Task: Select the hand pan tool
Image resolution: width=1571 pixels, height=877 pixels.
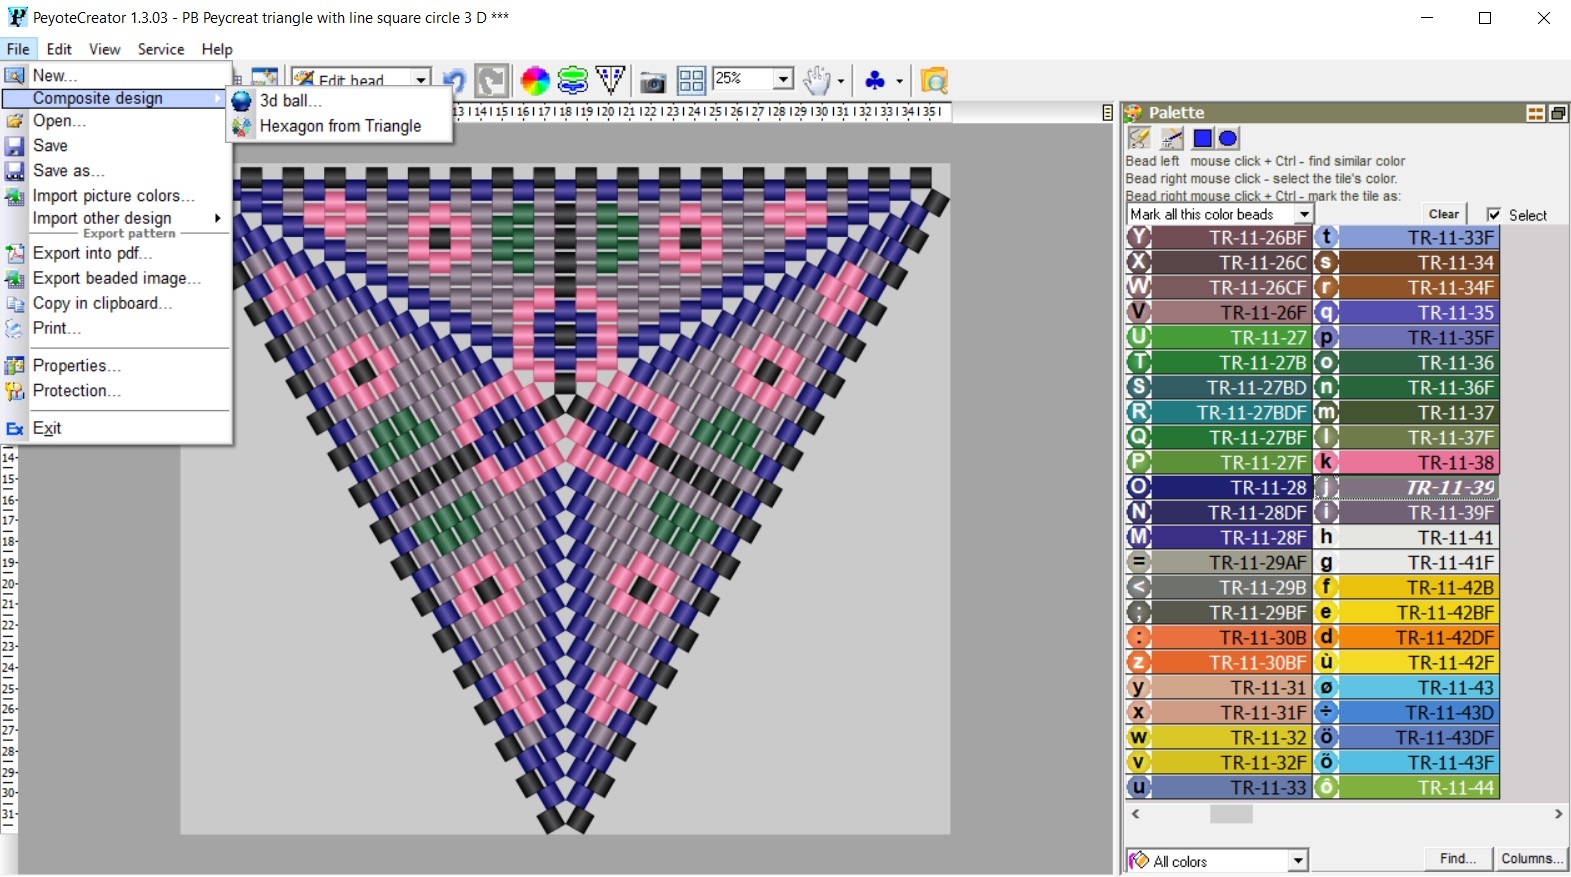Action: click(817, 80)
